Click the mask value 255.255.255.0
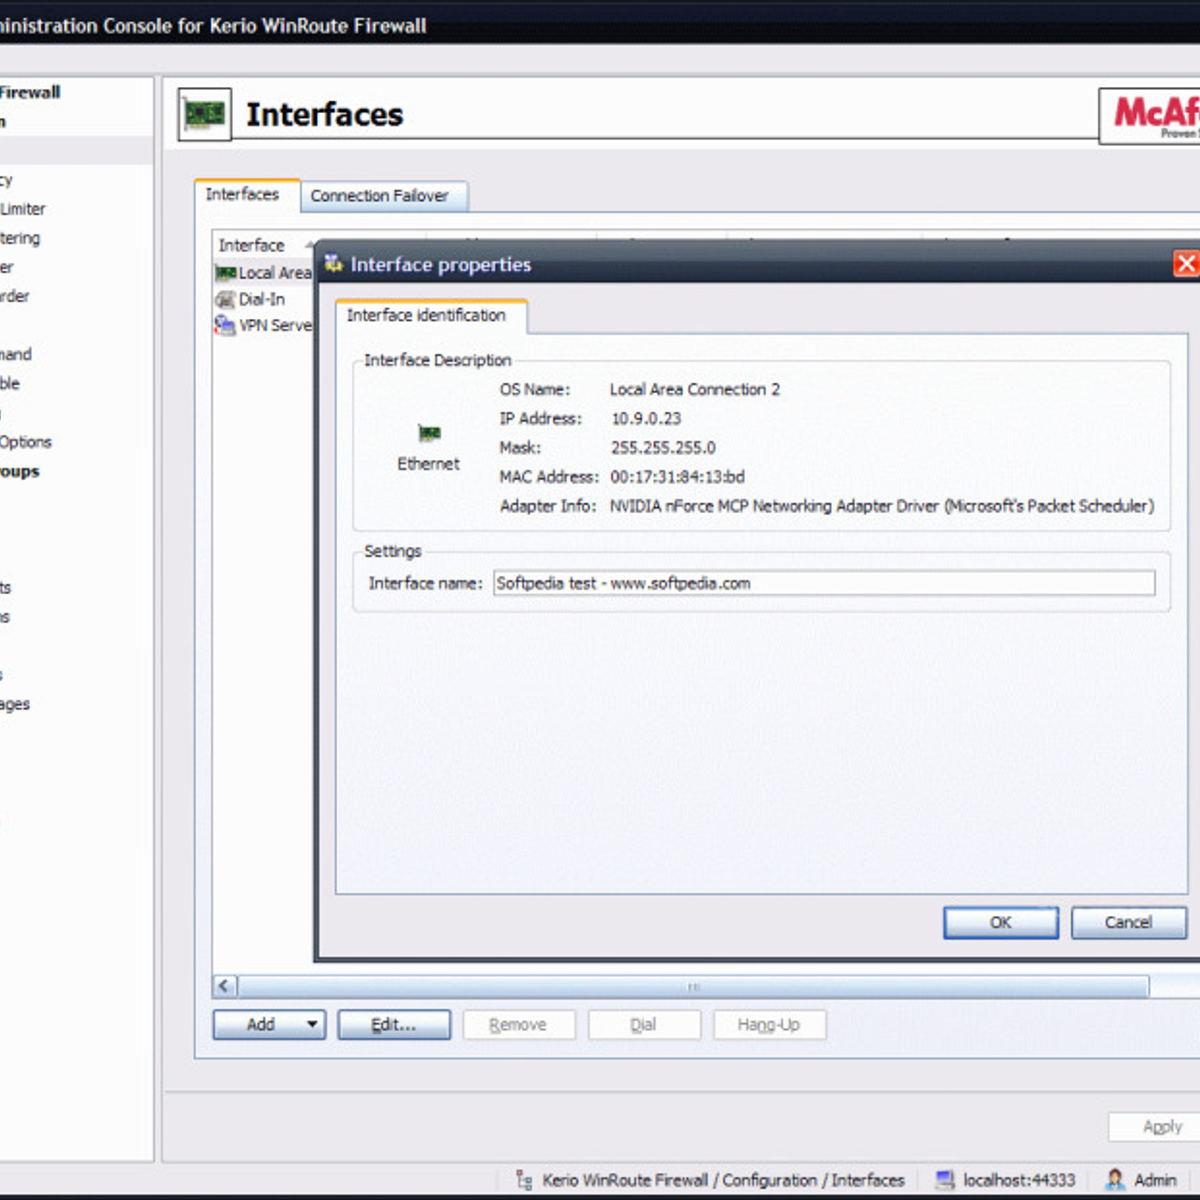The height and width of the screenshot is (1200, 1200). point(663,447)
